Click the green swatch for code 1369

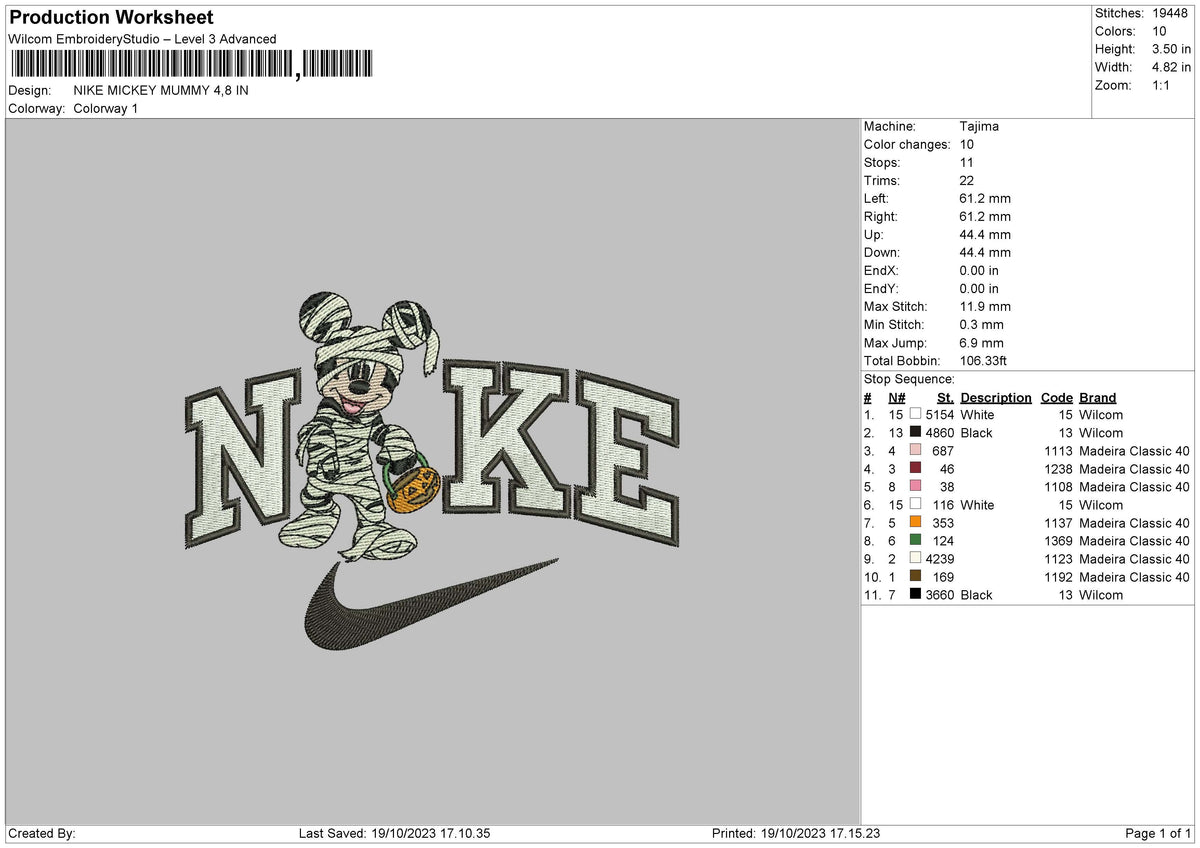pyautogui.click(x=915, y=540)
